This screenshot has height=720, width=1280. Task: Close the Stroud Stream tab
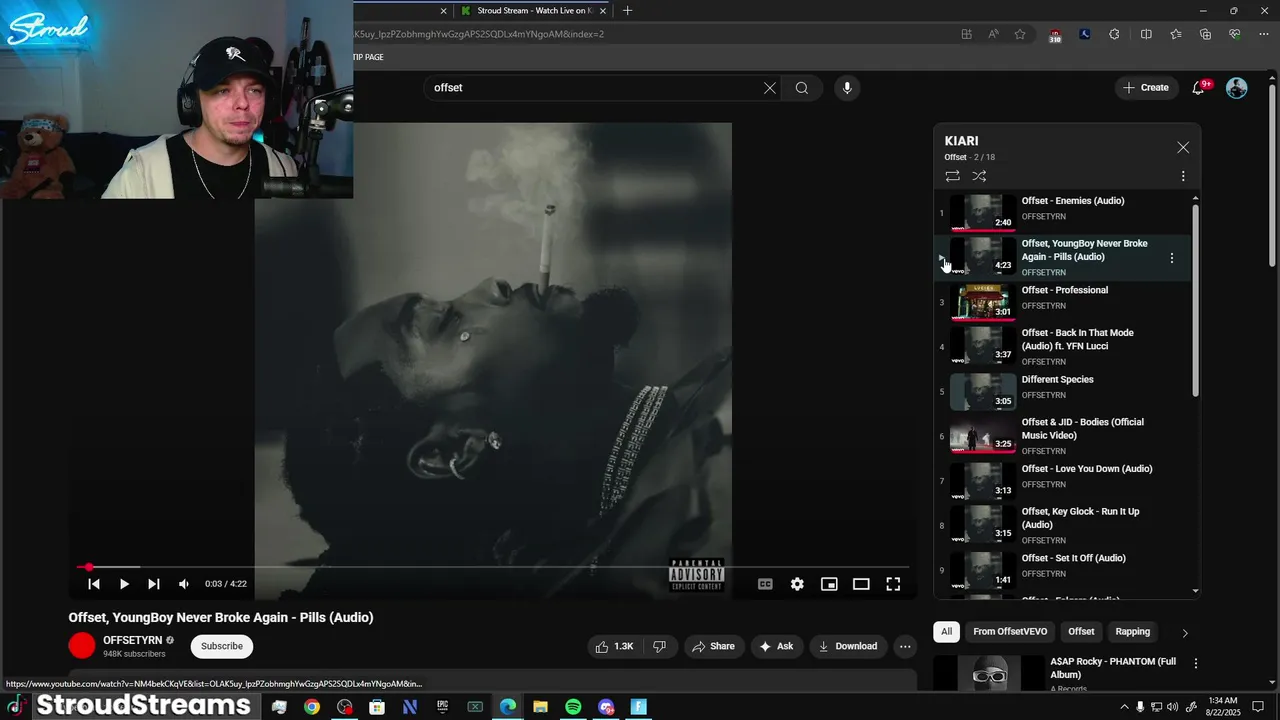click(x=603, y=11)
